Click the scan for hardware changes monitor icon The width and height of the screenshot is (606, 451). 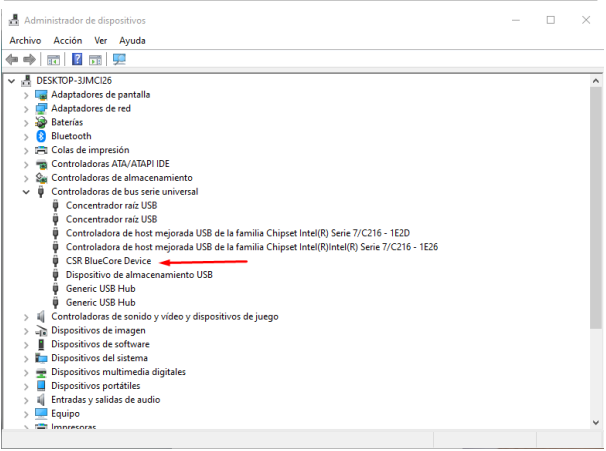[120, 59]
